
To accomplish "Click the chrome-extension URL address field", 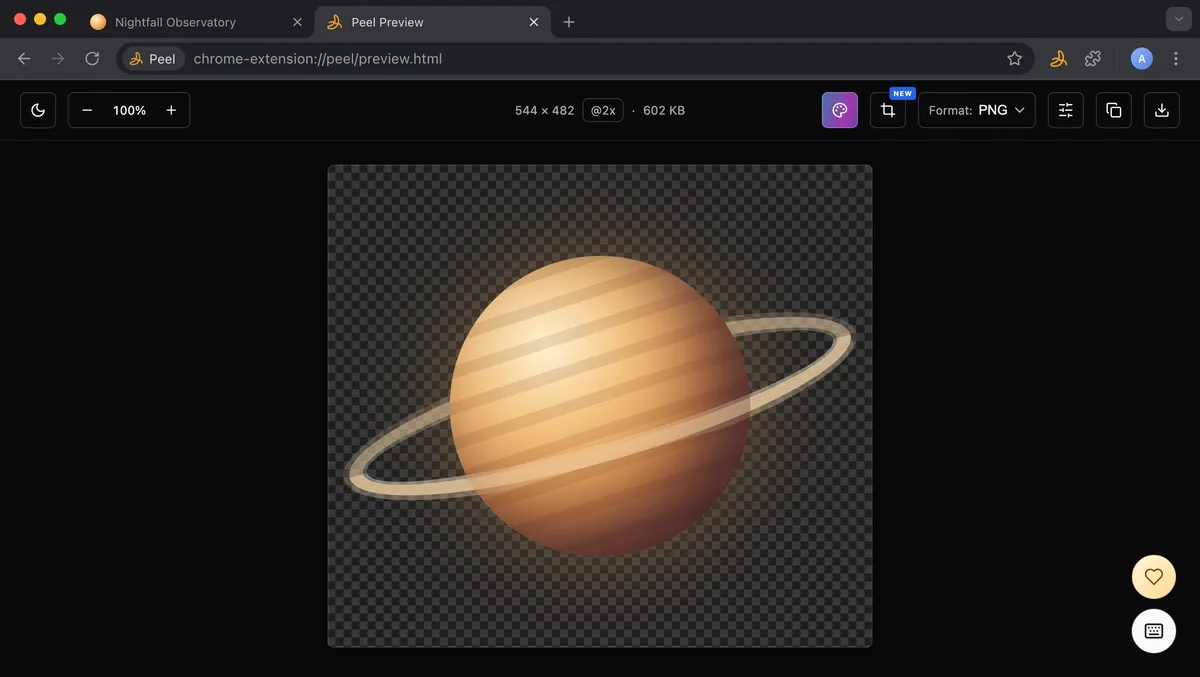I will point(575,59).
